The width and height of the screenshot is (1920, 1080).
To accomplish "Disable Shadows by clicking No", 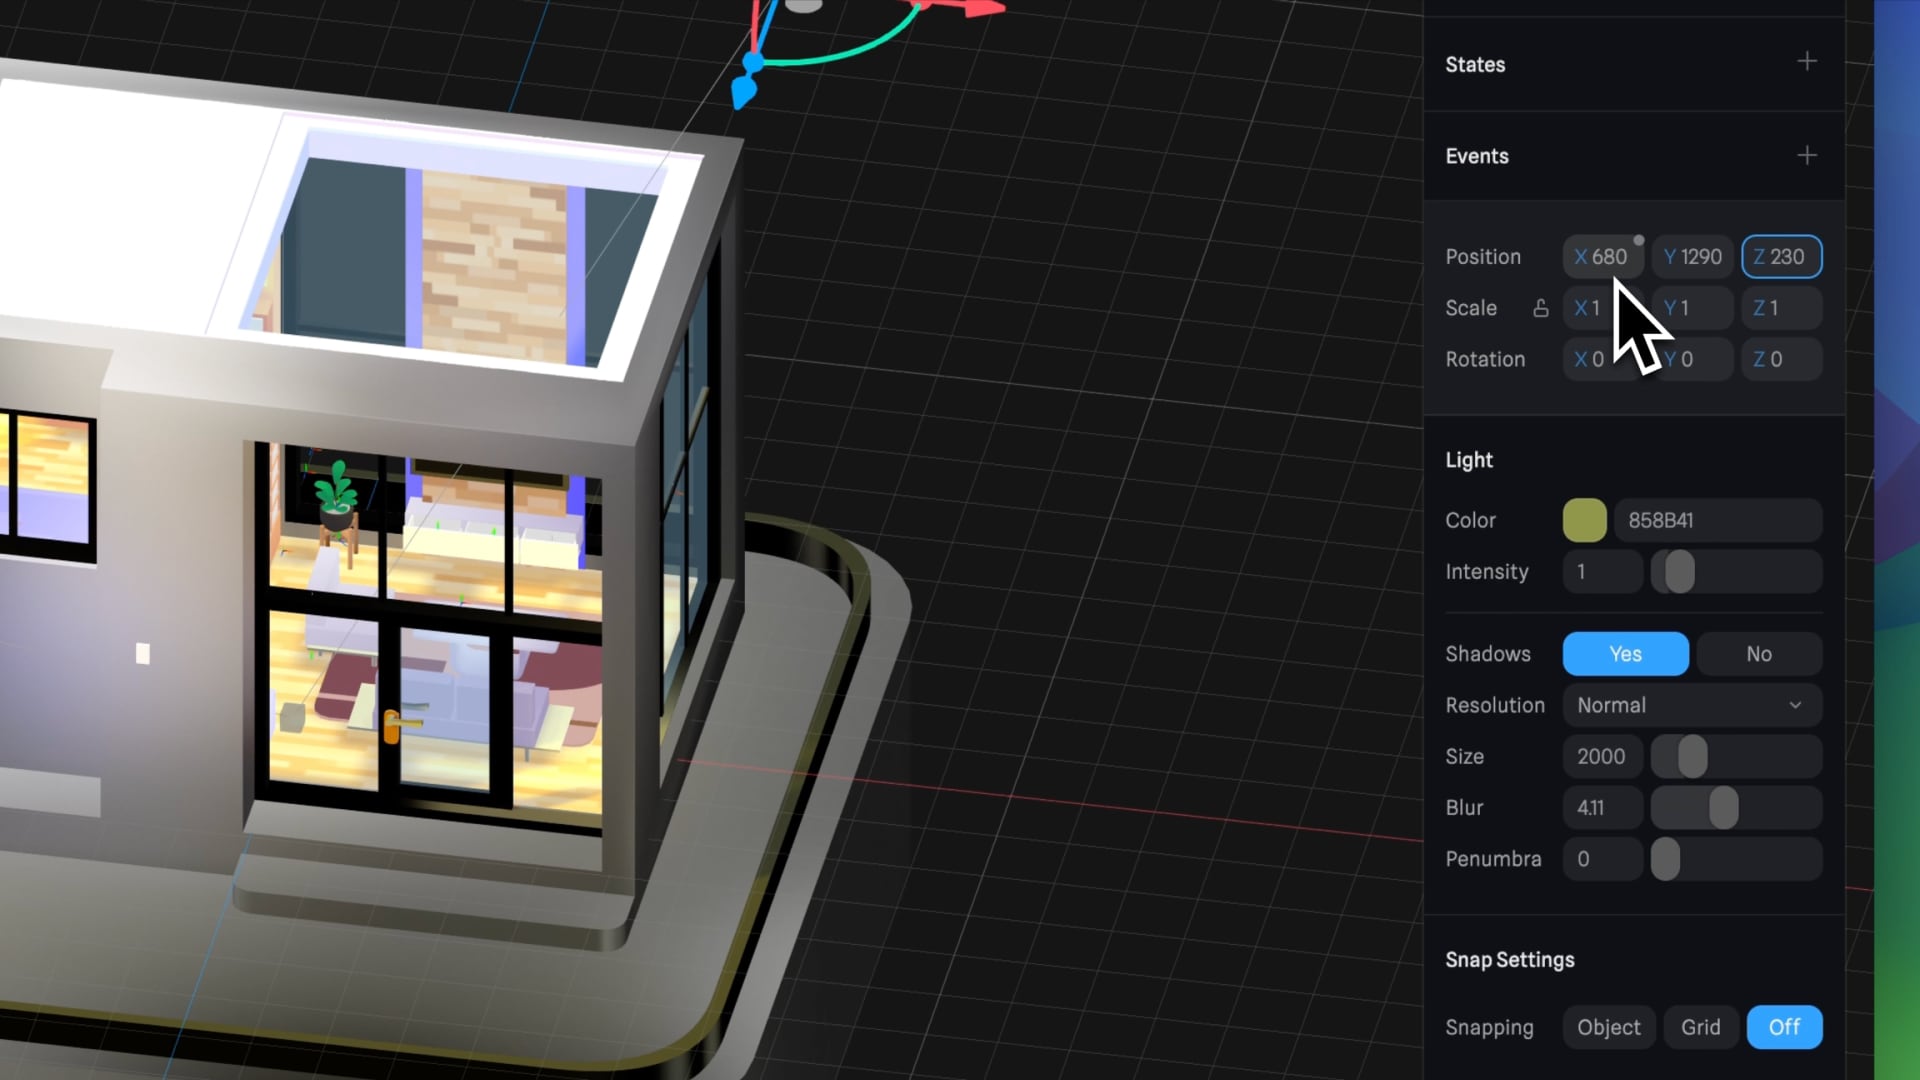I will (1758, 653).
